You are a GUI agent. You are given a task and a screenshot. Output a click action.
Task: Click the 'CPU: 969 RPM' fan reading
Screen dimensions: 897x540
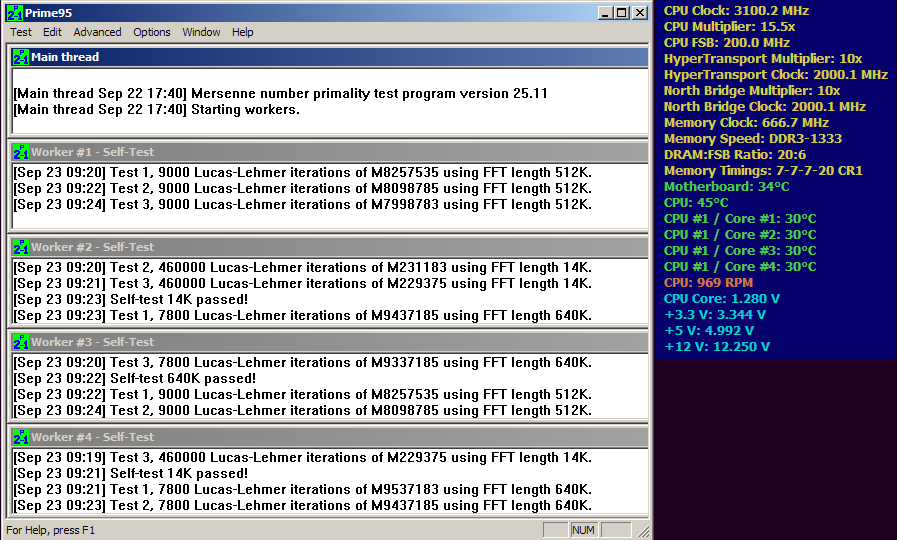[708, 283]
